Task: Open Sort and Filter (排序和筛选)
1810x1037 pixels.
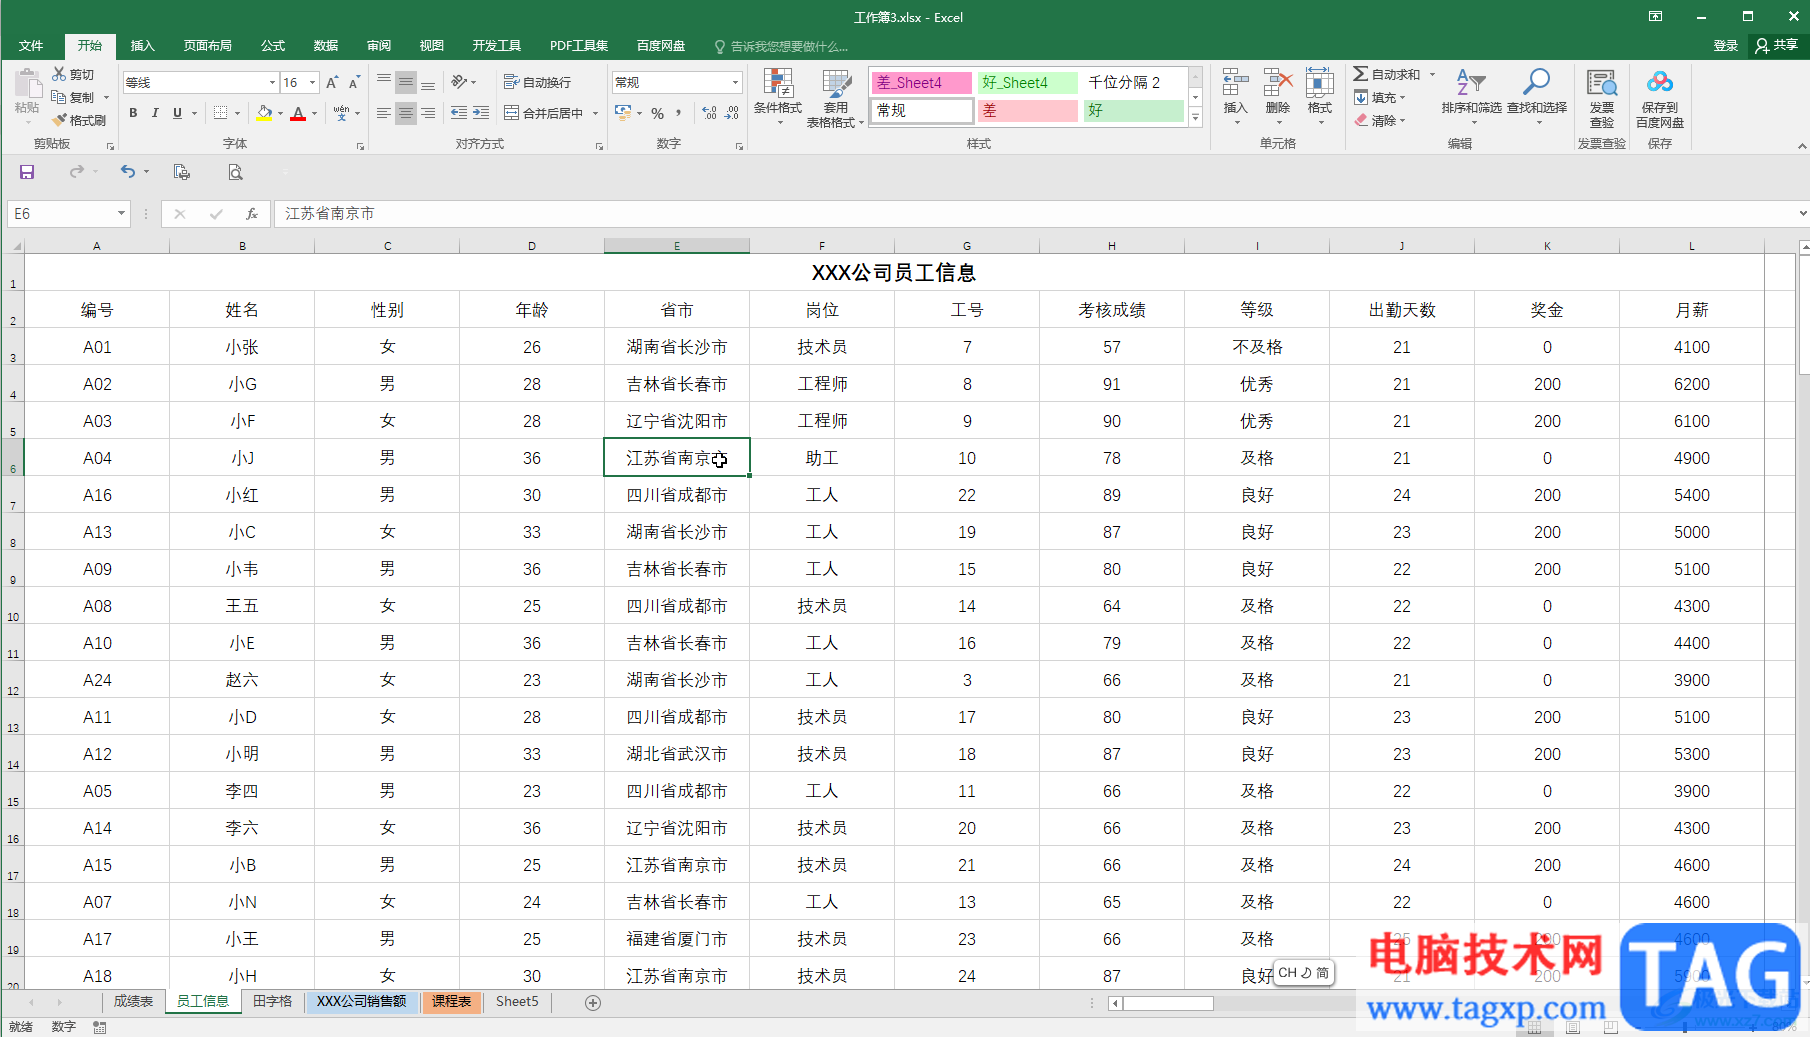Action: (x=1470, y=86)
